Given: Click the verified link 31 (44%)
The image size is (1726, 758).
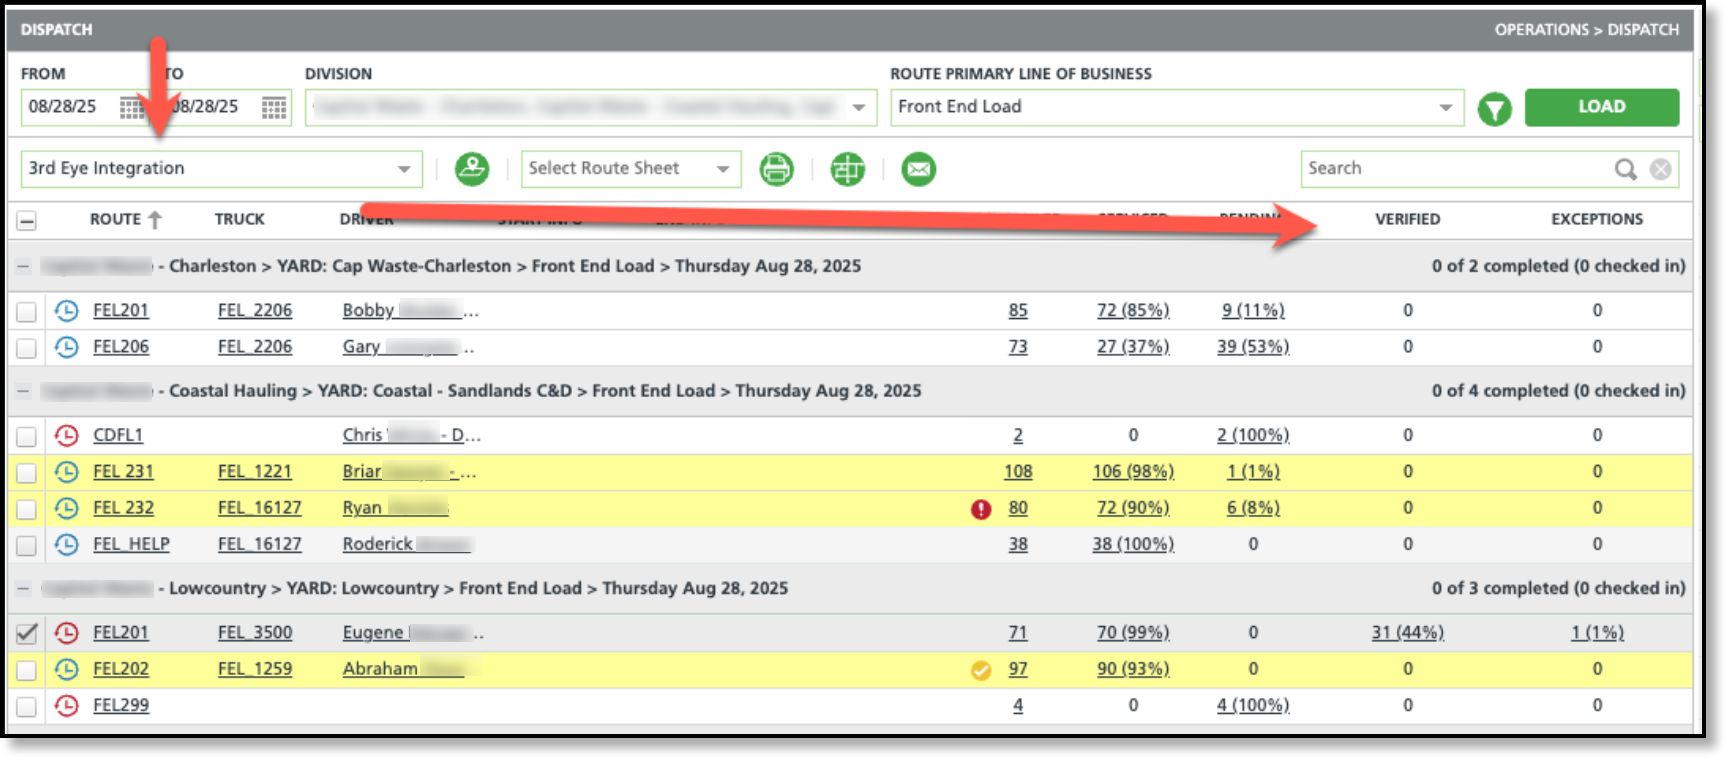Looking at the screenshot, I should (1407, 633).
